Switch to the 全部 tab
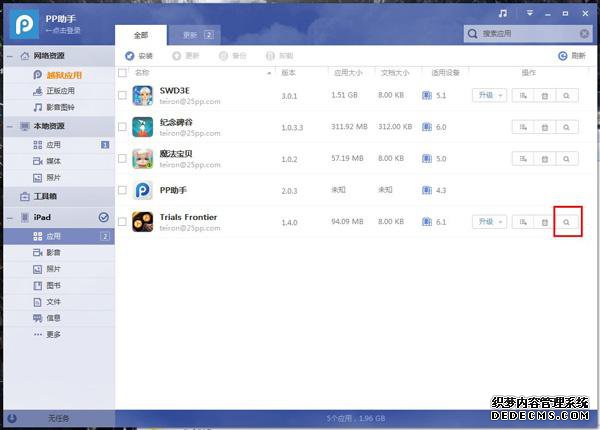This screenshot has width=600, height=430. click(141, 35)
